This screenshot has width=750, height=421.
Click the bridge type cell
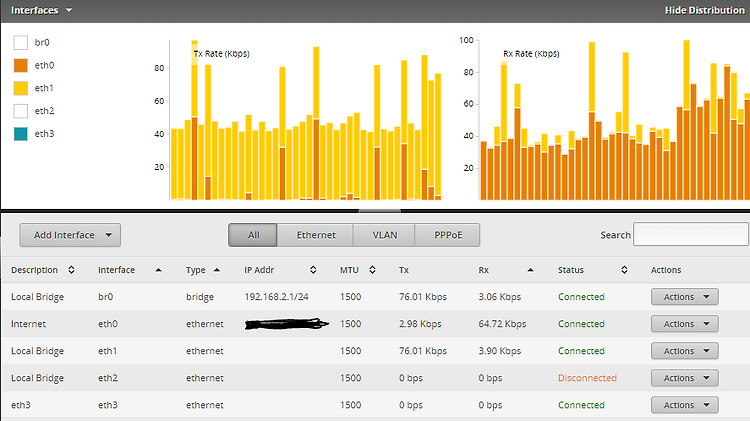[x=200, y=297]
